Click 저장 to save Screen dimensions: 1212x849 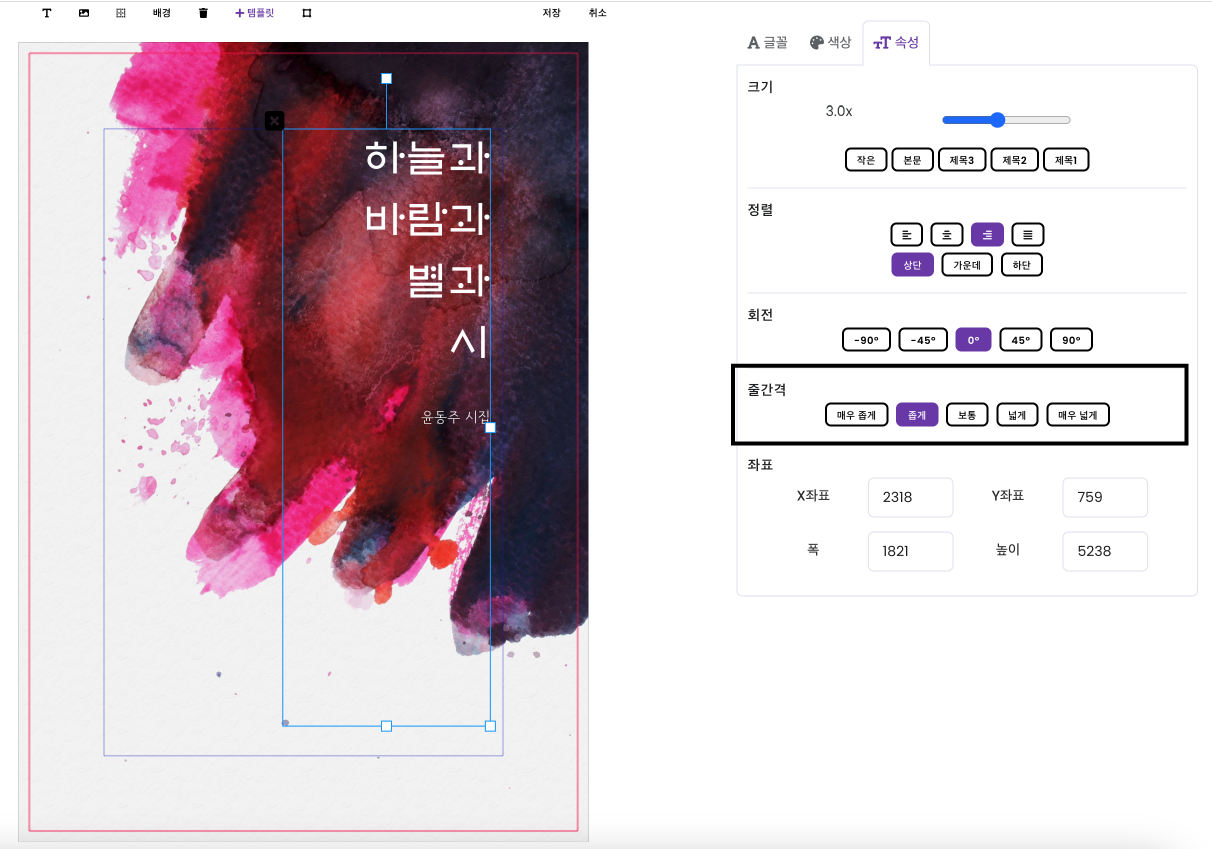551,13
